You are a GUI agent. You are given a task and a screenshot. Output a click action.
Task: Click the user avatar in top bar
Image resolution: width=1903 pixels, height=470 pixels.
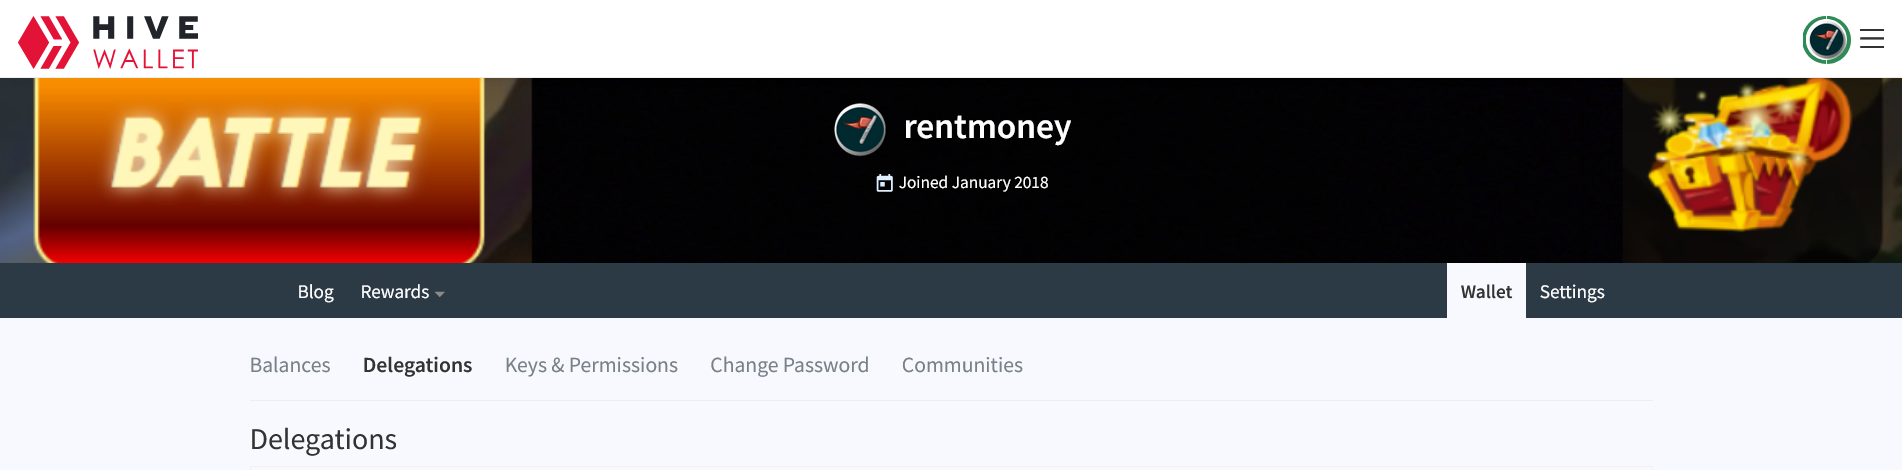pyautogui.click(x=1826, y=40)
